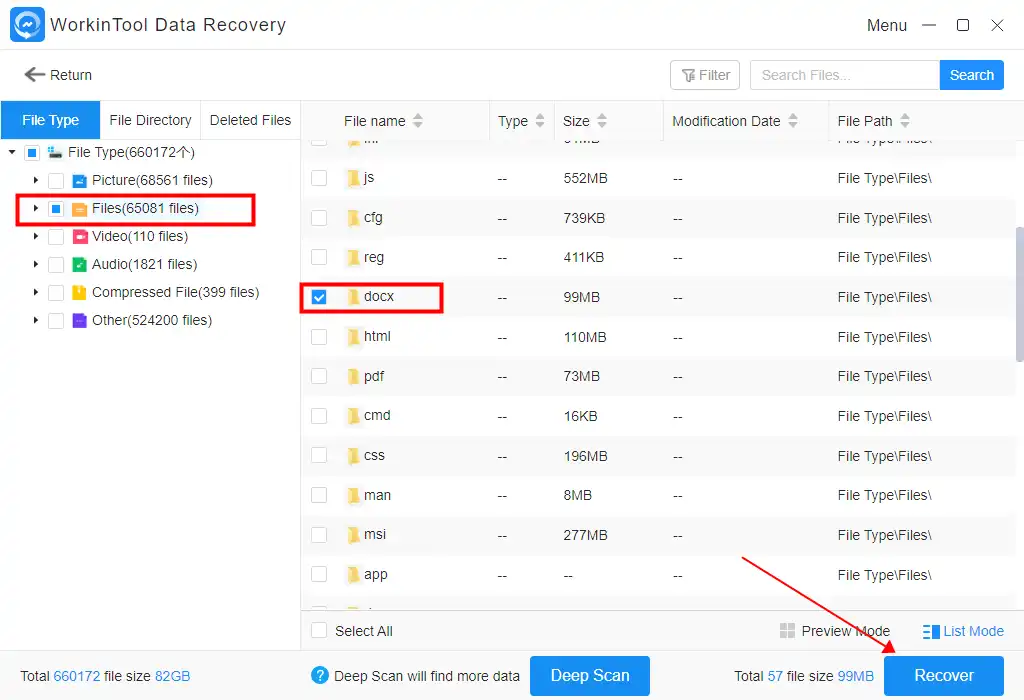Click the Search Files input field
Screen dimensions: 1024x700
coord(844,75)
